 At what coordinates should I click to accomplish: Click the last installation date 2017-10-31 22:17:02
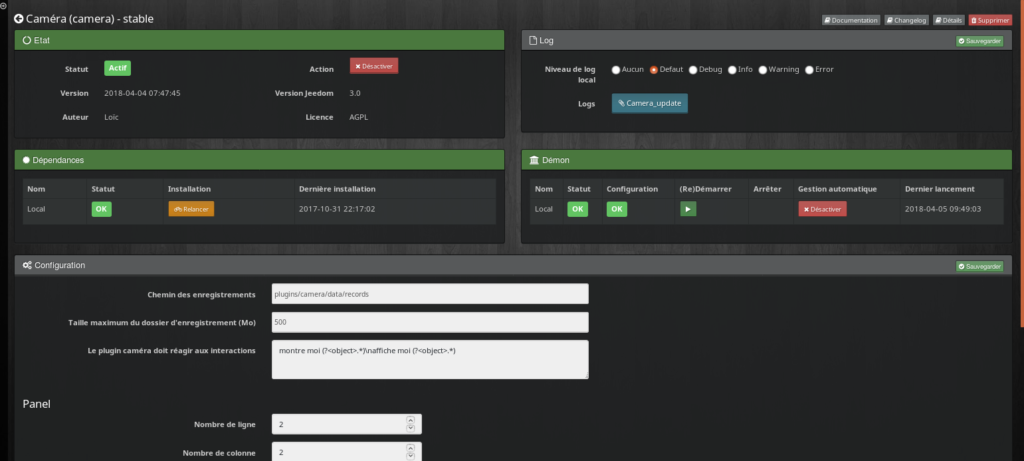337,210
